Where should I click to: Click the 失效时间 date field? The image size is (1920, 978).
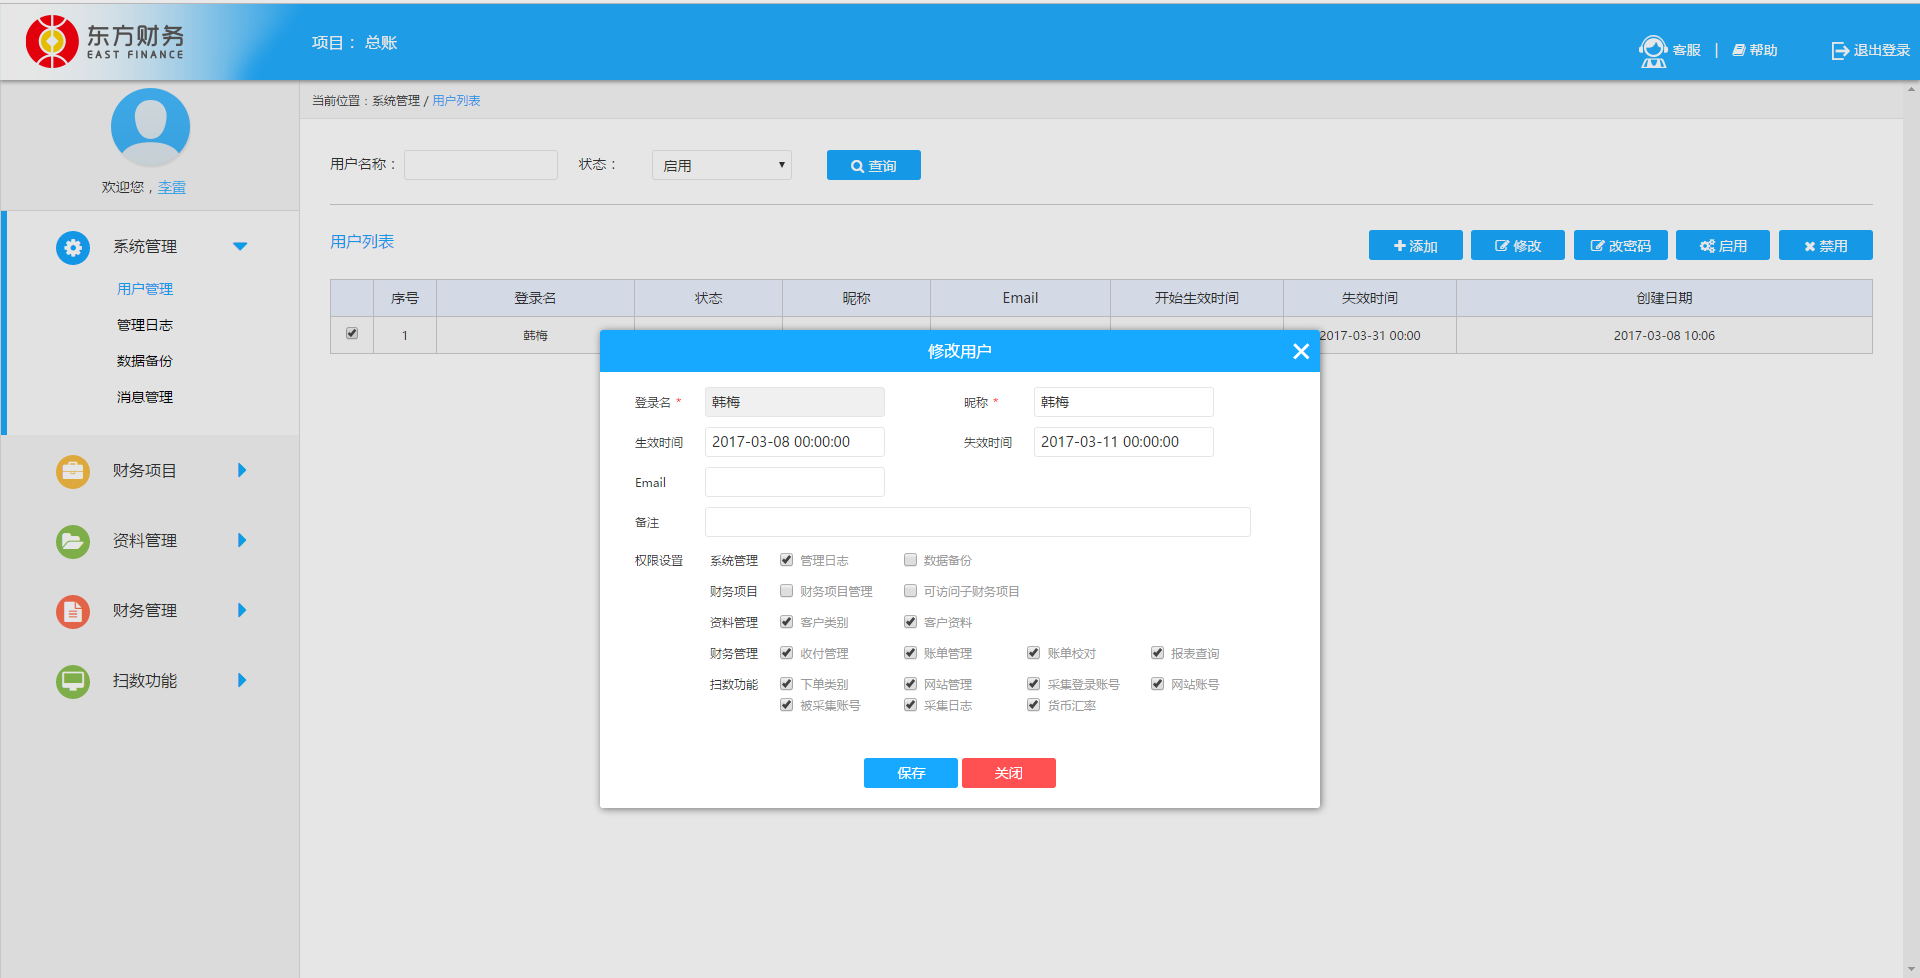[1124, 442]
